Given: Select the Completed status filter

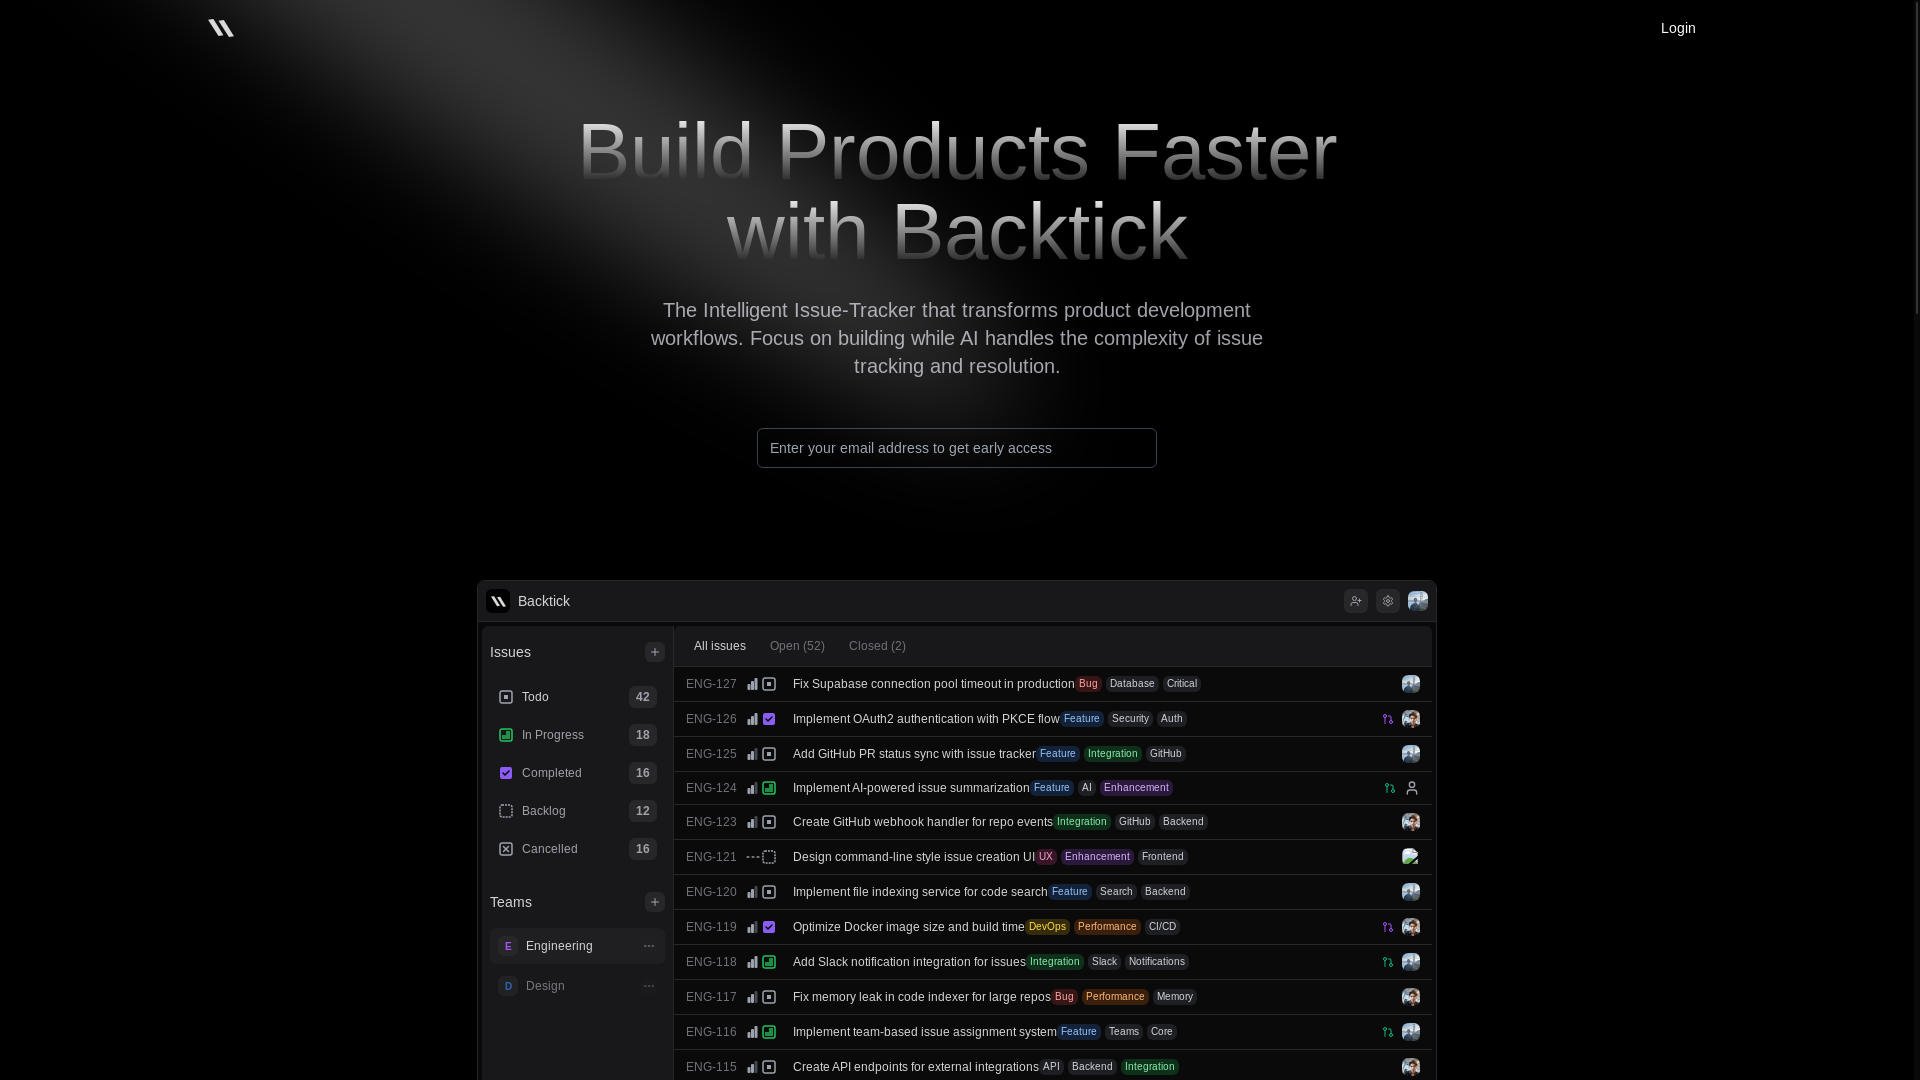Looking at the screenshot, I should point(577,773).
